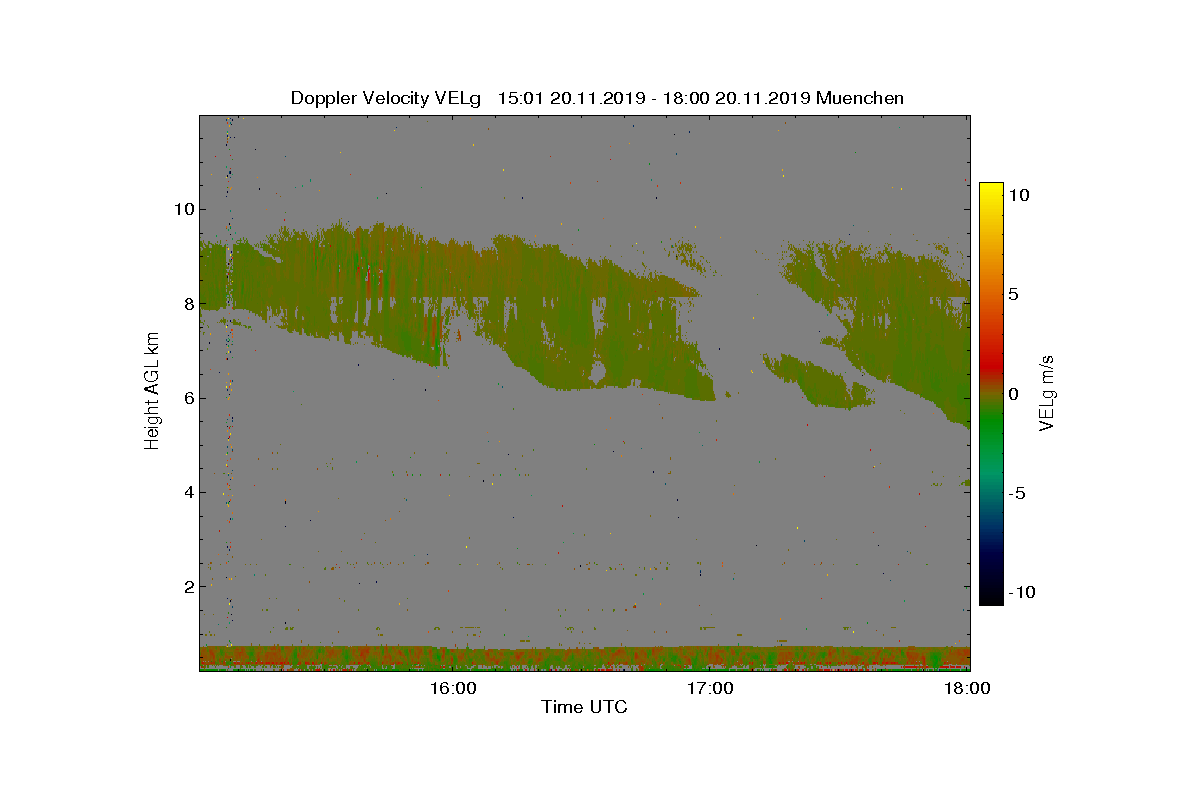
Task: Click the yellow top of the velocity colorbar
Action: (991, 190)
